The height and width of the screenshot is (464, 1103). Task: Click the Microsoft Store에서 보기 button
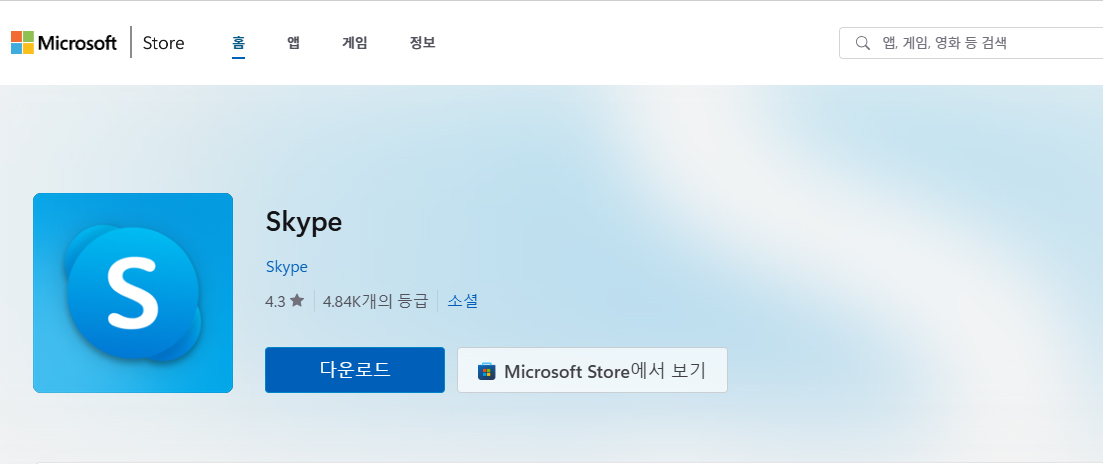592,370
